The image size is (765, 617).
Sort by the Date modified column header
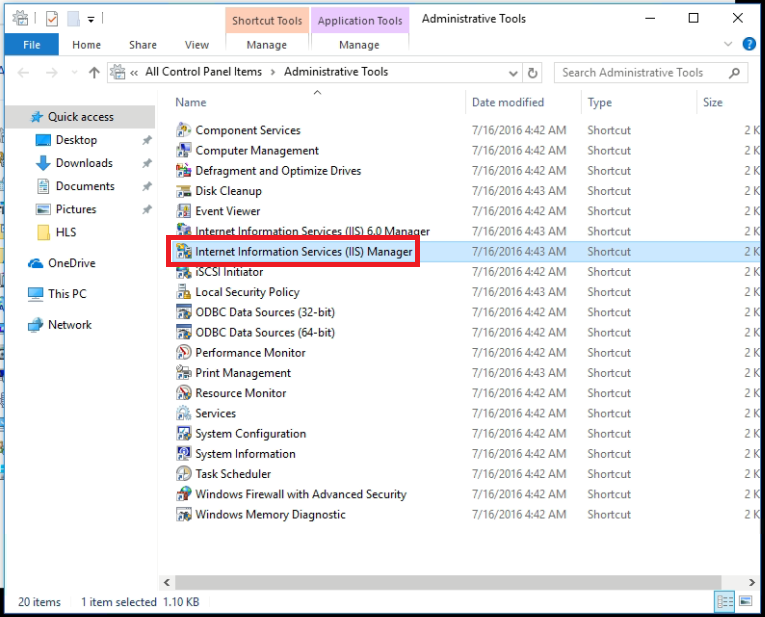click(508, 102)
